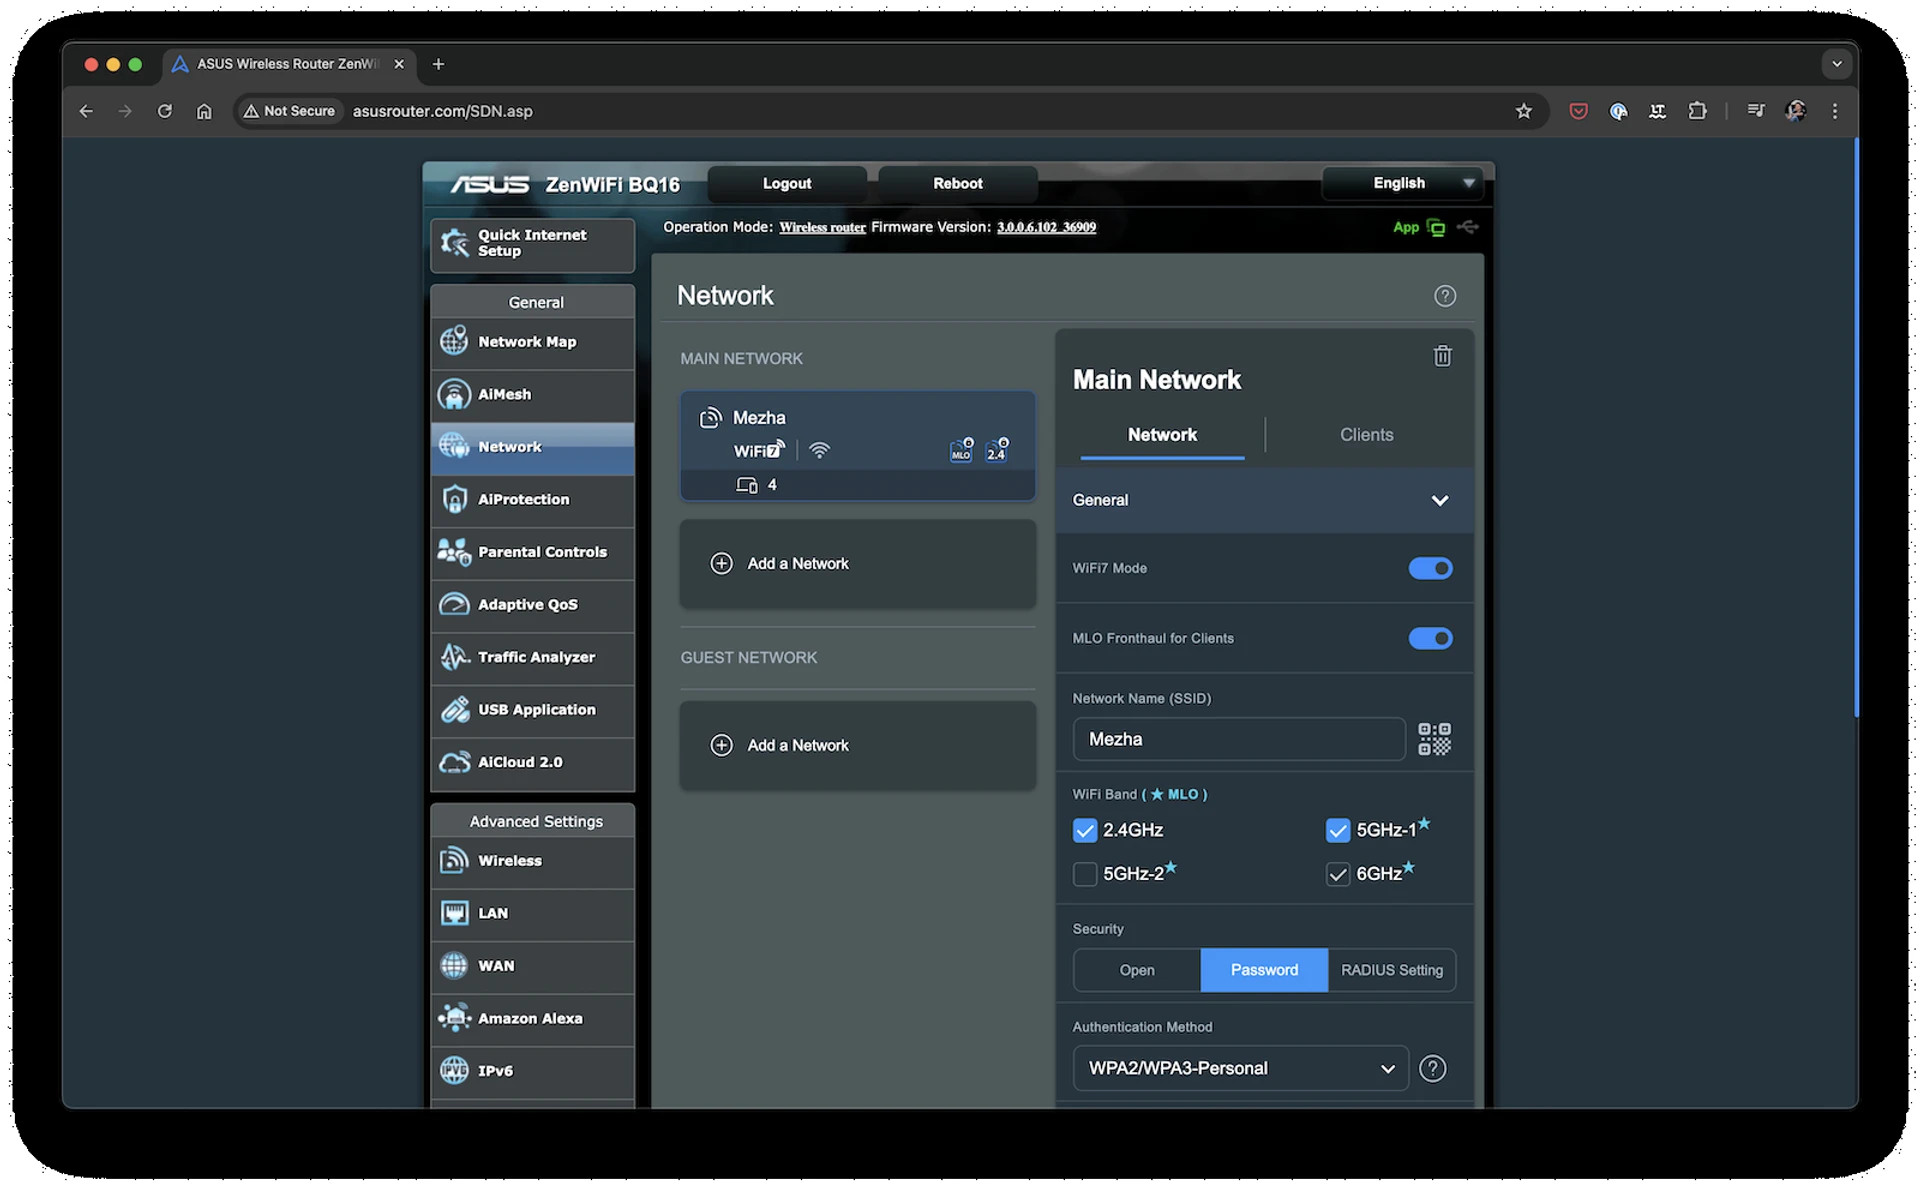1920x1189 pixels.
Task: Open Authentication Method dropdown
Action: coord(1240,1069)
